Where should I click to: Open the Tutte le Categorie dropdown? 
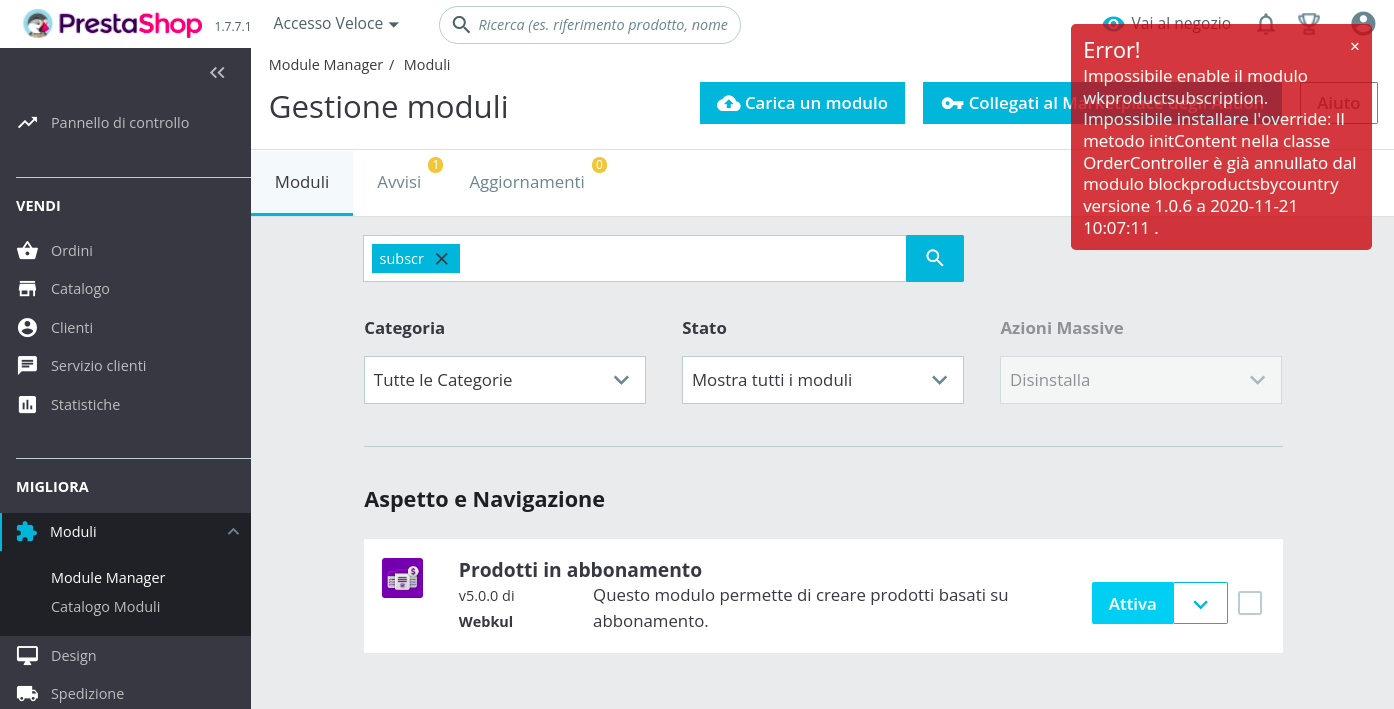point(505,380)
